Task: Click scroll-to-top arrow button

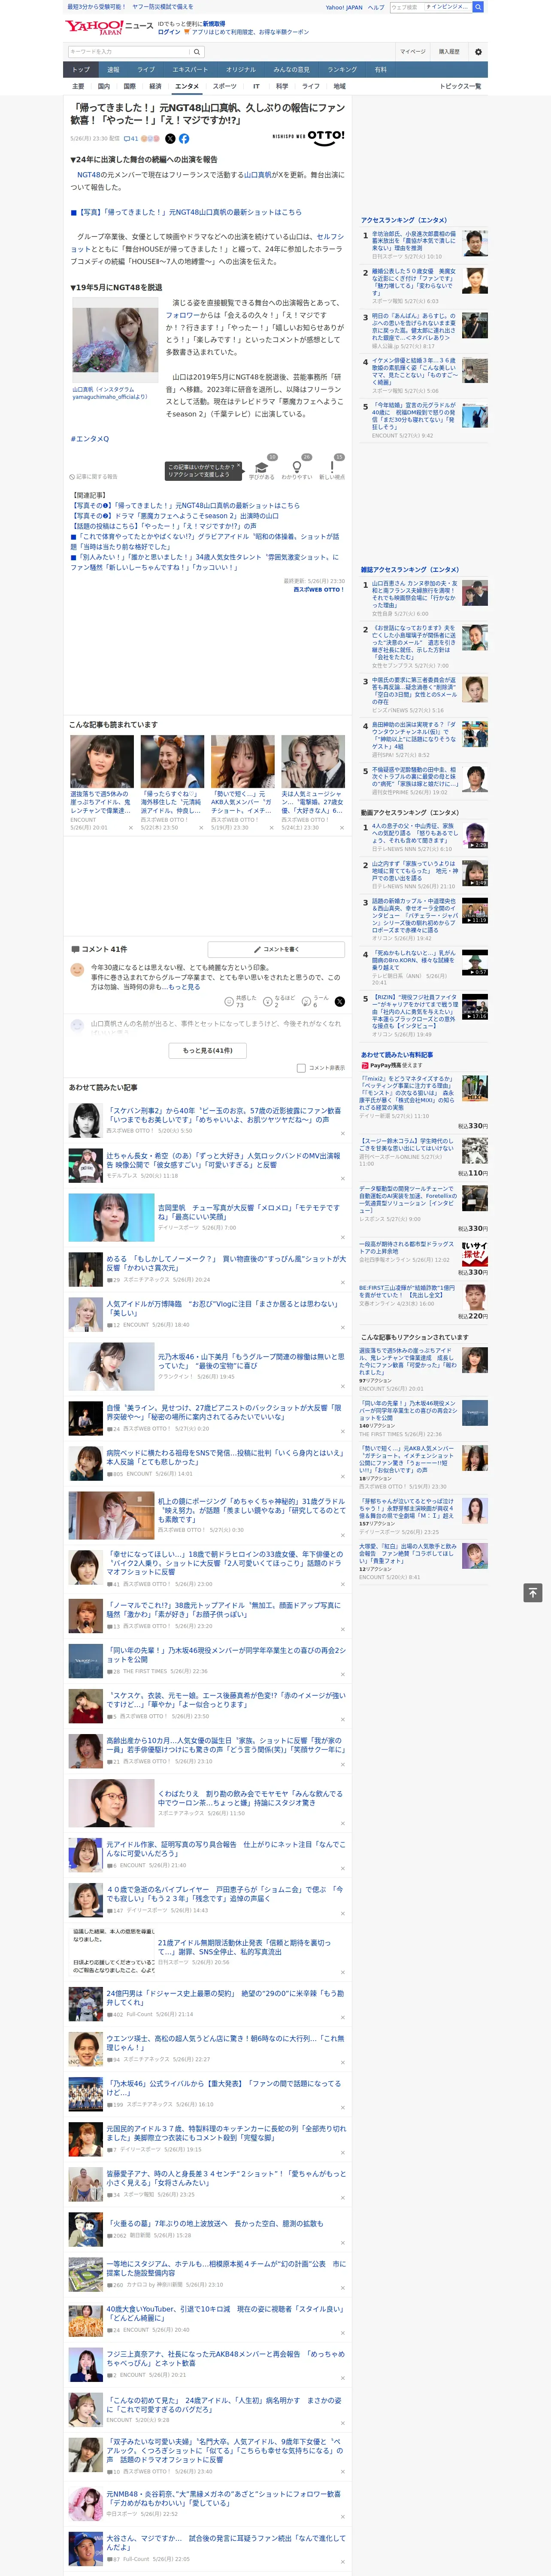Action: click(533, 1592)
